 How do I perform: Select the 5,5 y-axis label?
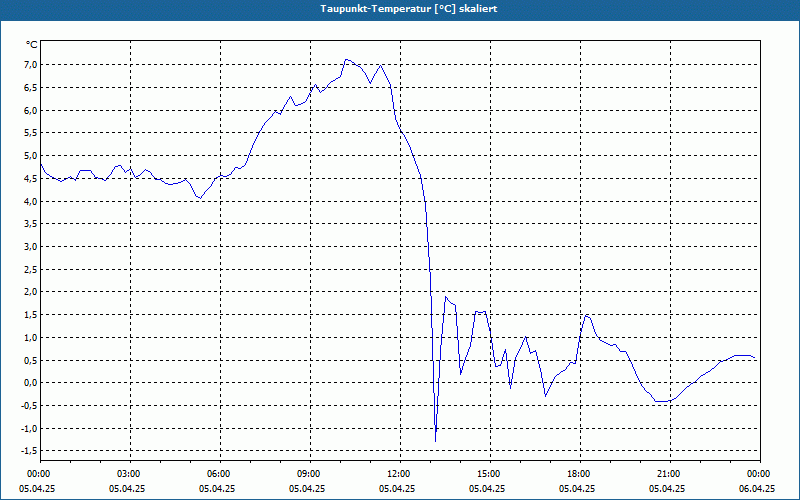tap(30, 133)
